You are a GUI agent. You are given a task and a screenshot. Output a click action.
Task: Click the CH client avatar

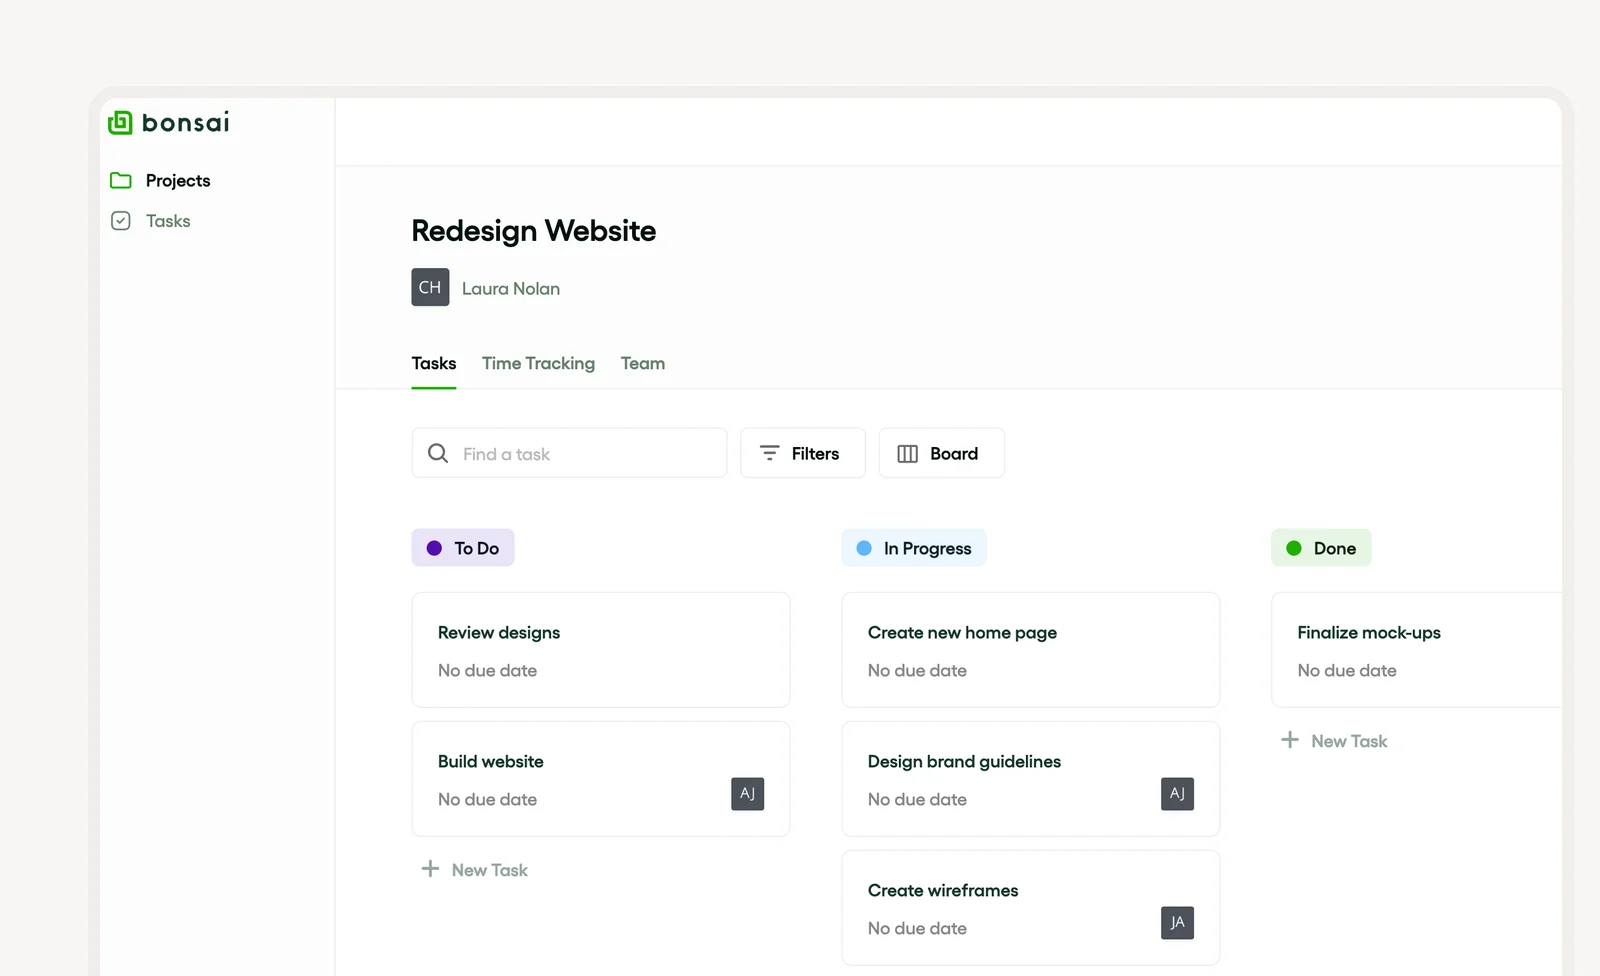(x=430, y=287)
